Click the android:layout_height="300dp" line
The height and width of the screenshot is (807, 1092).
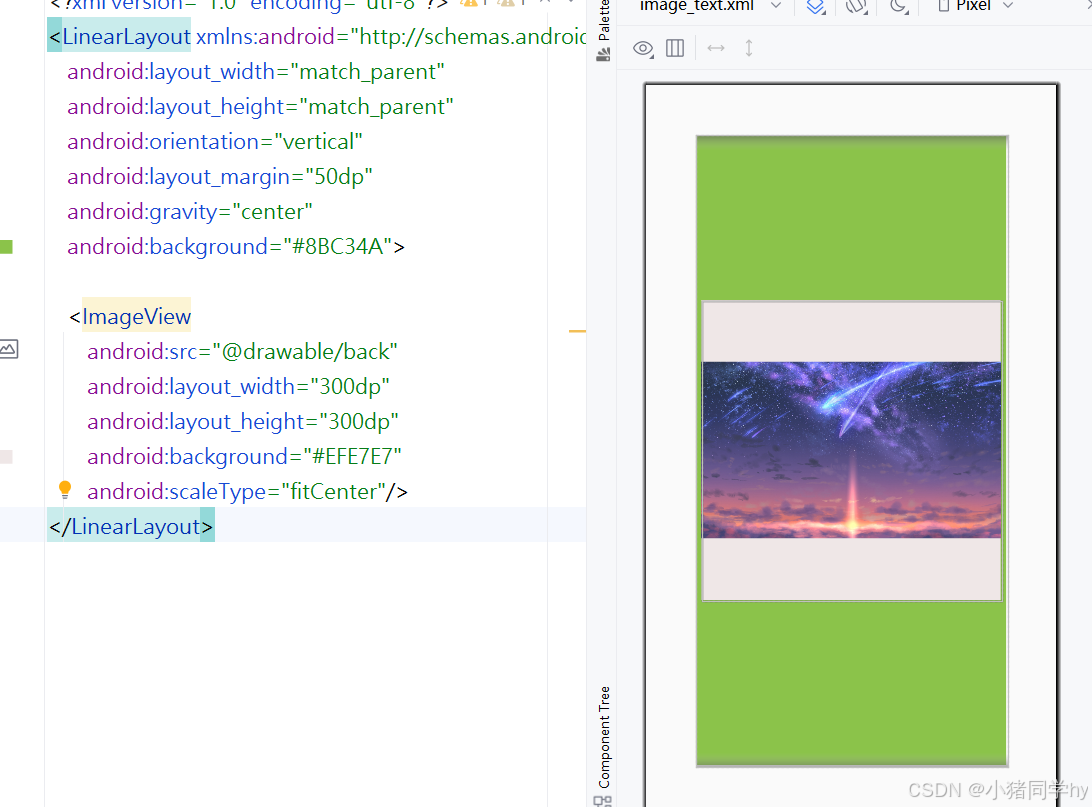[242, 421]
